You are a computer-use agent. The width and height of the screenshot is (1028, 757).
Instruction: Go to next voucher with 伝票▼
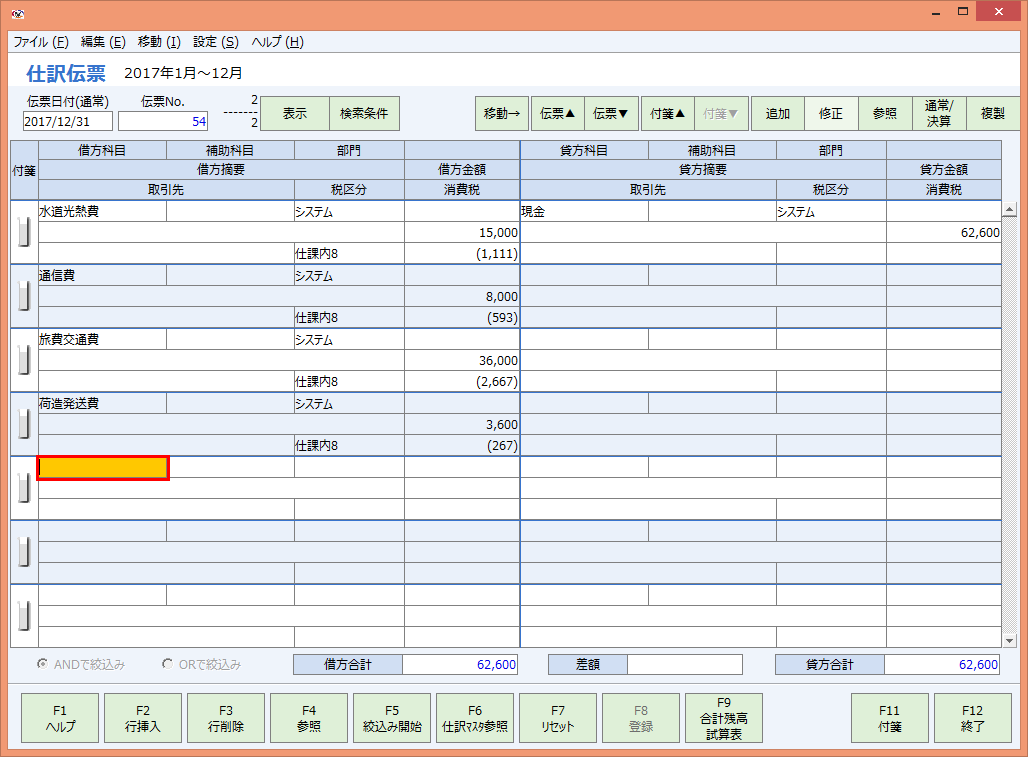[611, 113]
